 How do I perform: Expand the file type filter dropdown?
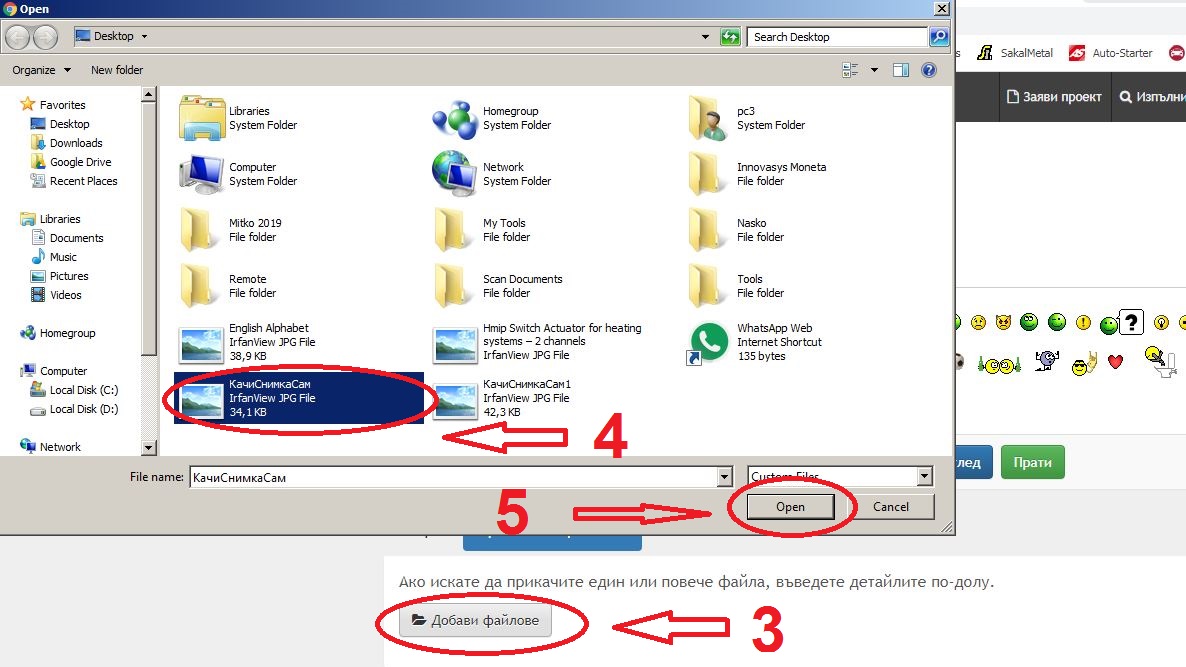pos(924,477)
